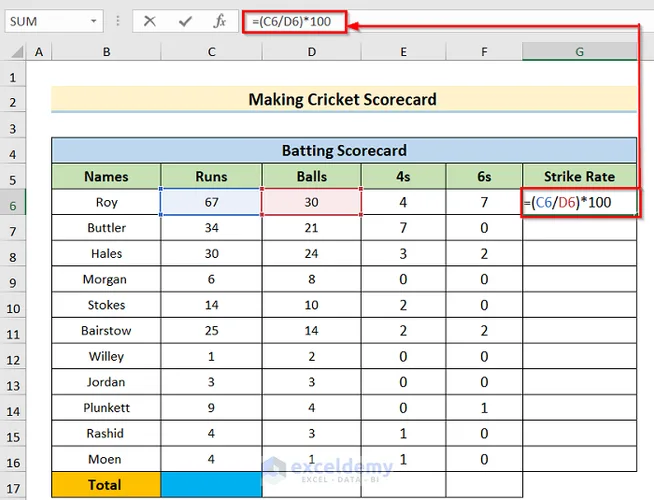Click Roy's balls cell showing 30
The height and width of the screenshot is (500, 654).
(312, 202)
